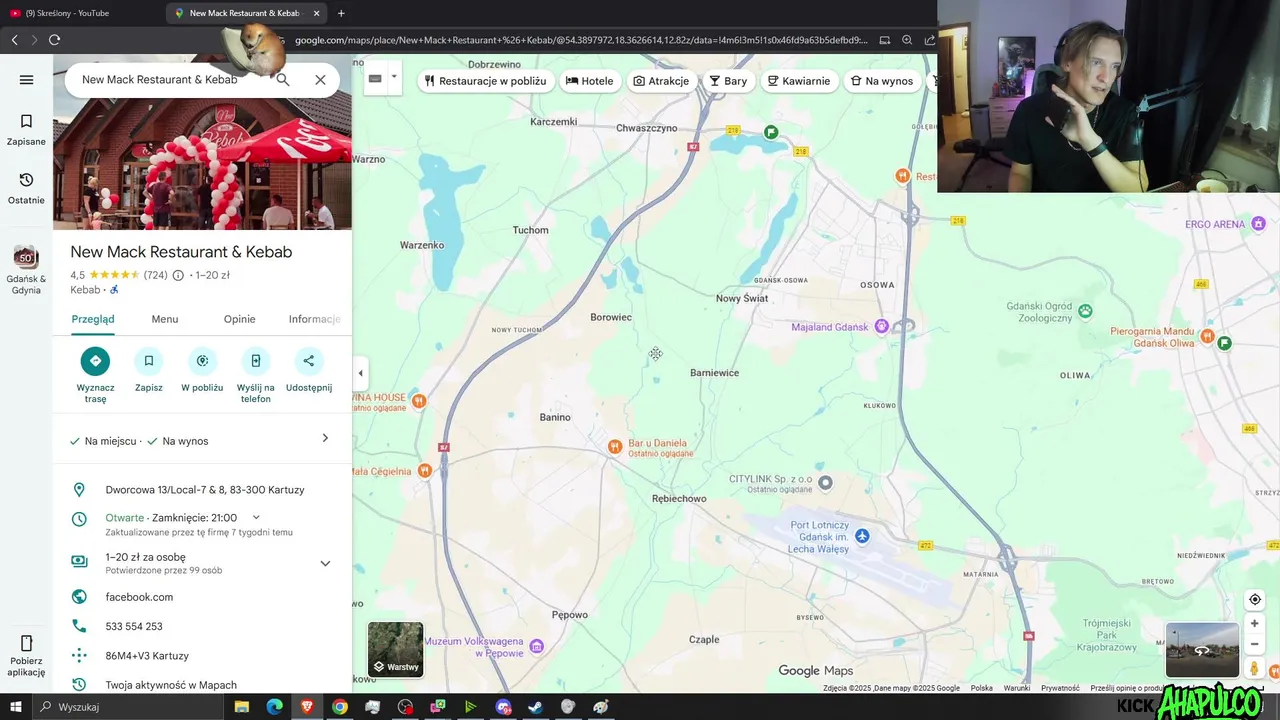
Task: Collapse the side panel with arrow handle
Action: pos(360,373)
